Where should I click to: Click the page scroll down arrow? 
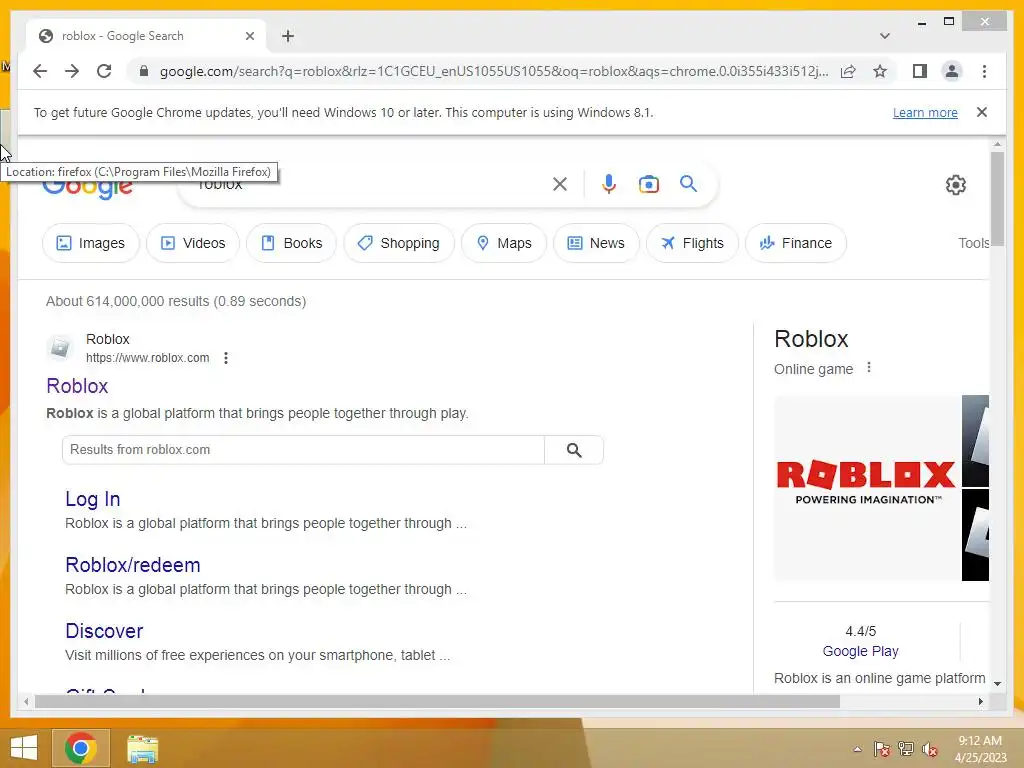[997, 684]
